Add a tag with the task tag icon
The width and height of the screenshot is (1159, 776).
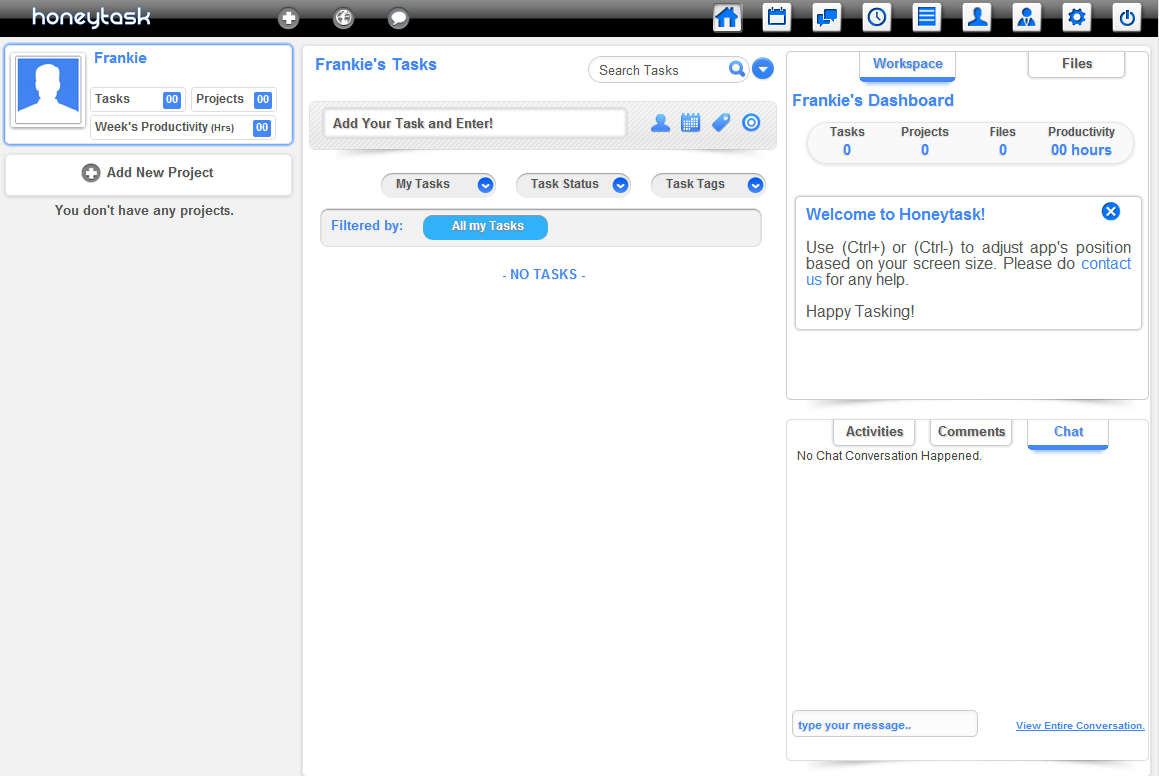[x=721, y=123]
